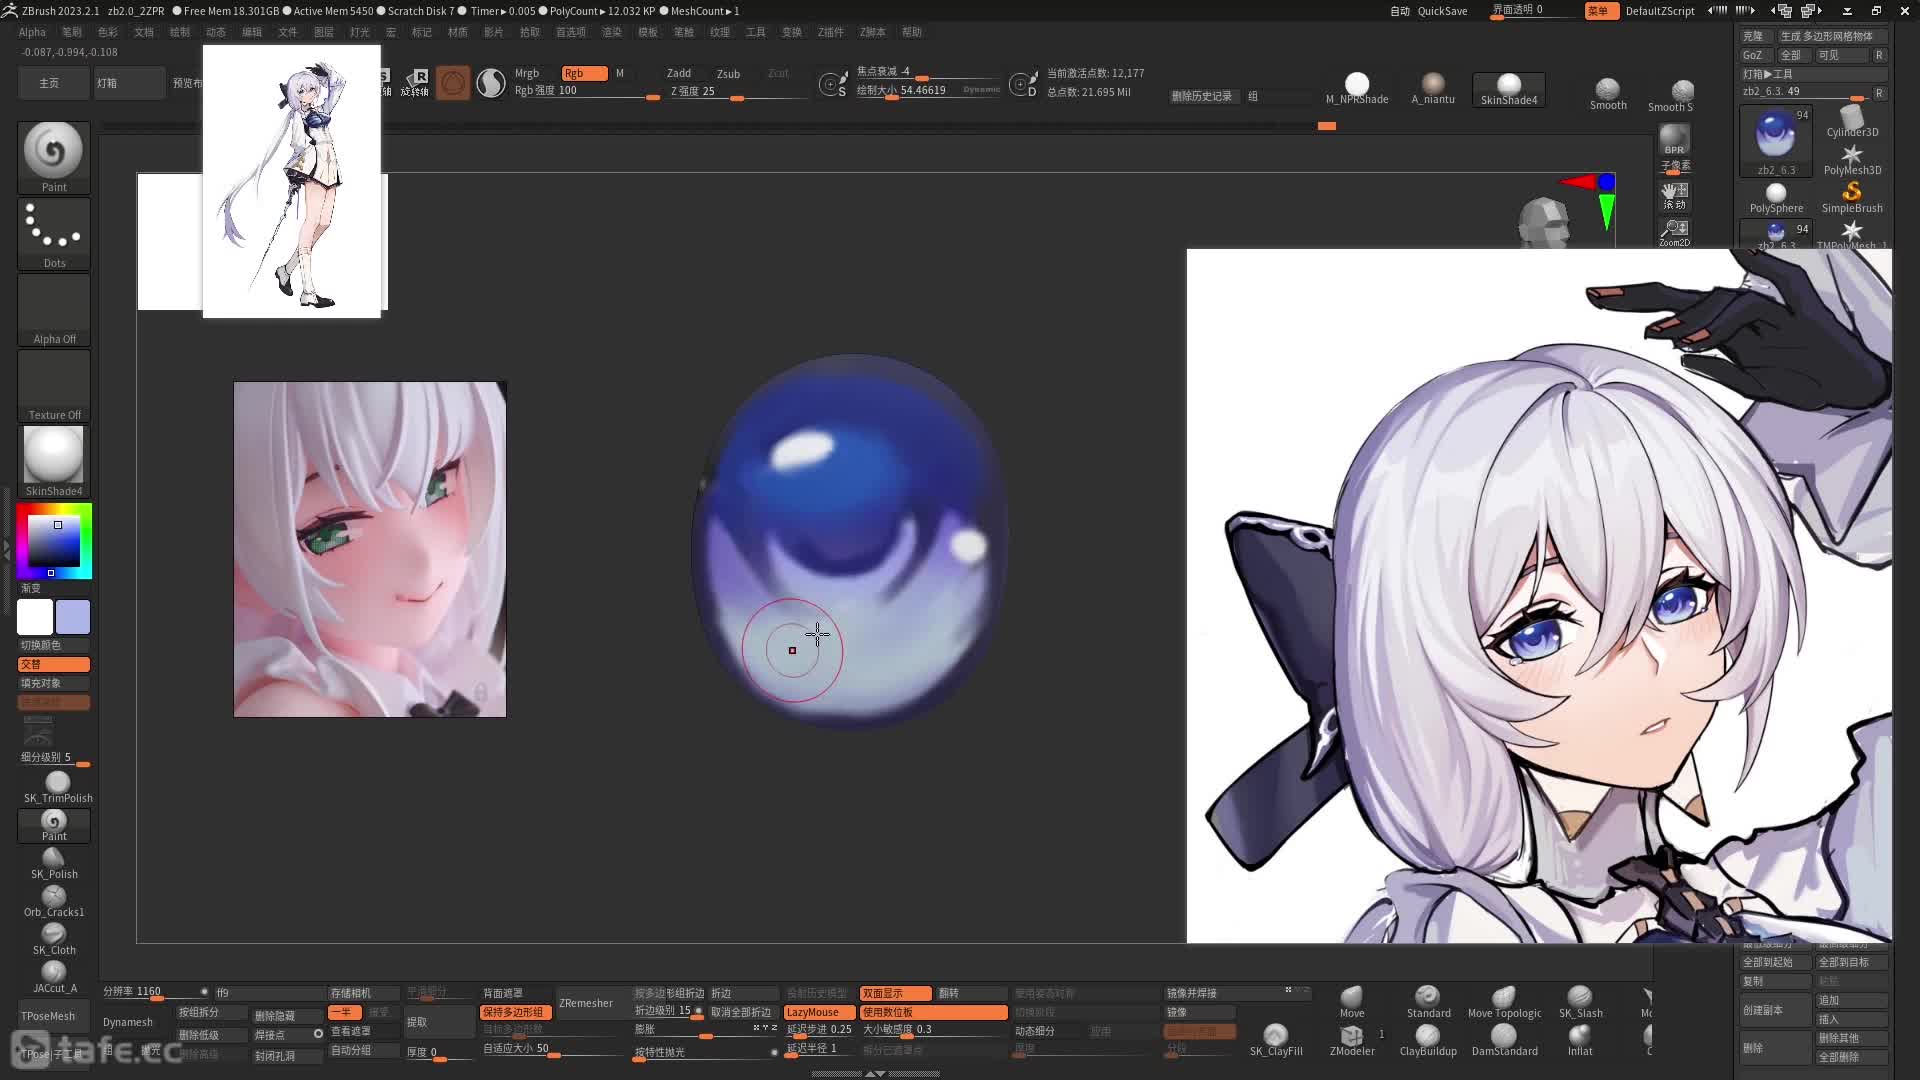Select the Orb_Cracks1 brush
Image resolution: width=1920 pixels, height=1080 pixels.
tap(54, 901)
